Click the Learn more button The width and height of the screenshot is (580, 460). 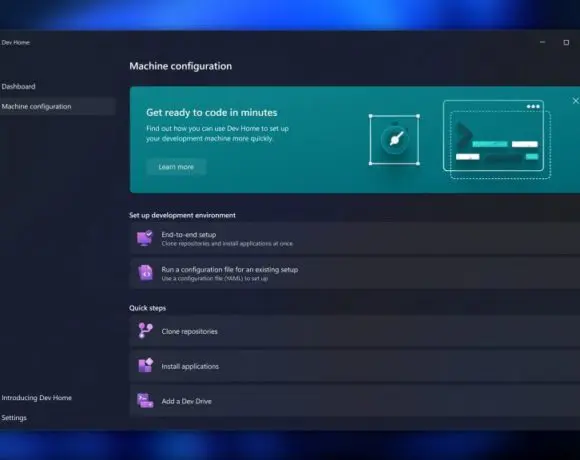(176, 167)
